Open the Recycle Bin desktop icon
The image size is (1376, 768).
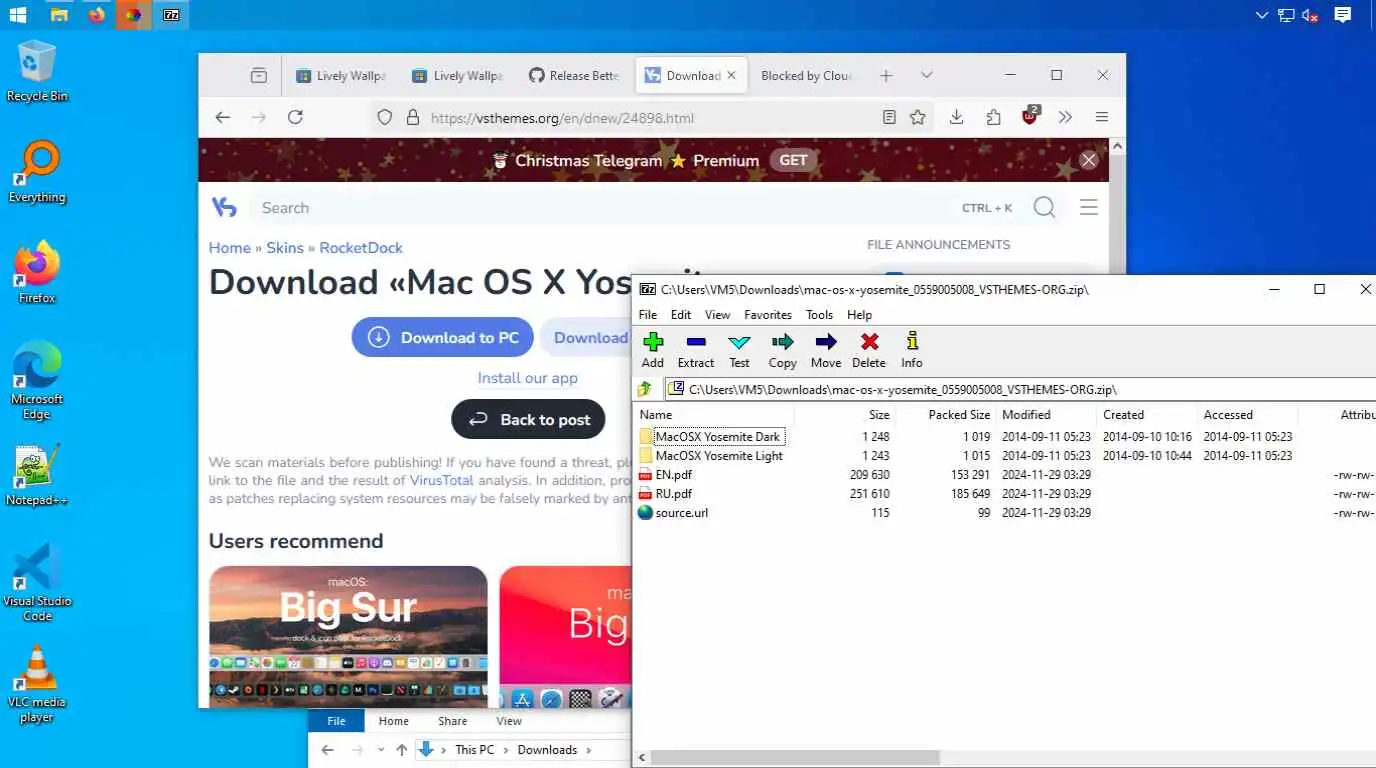pyautogui.click(x=37, y=70)
